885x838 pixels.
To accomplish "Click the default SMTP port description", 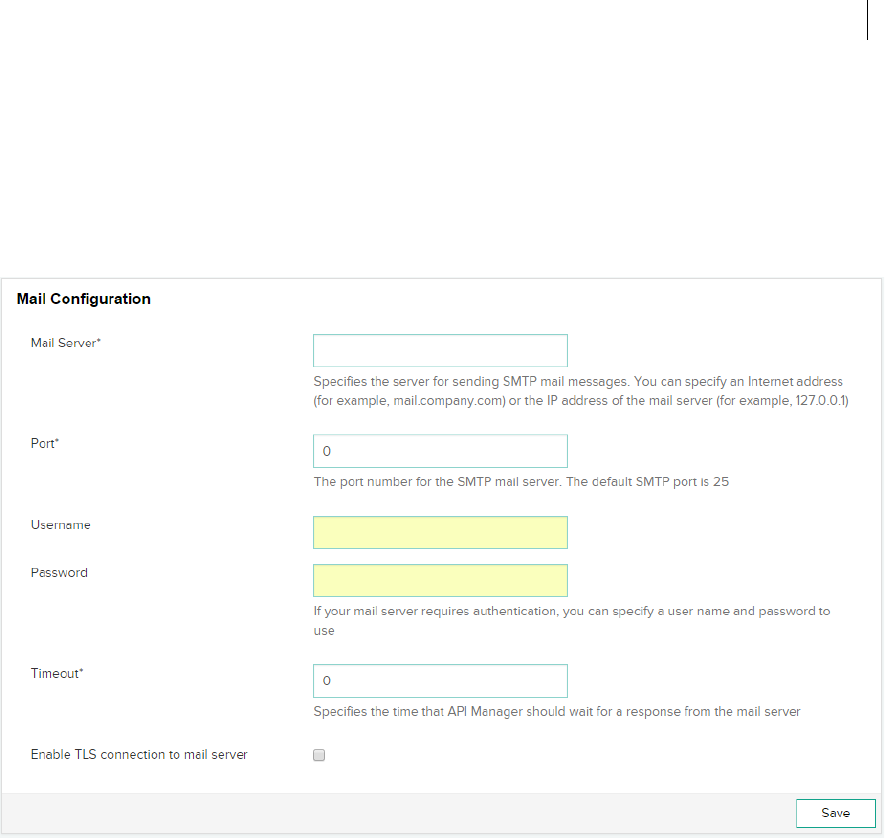I will 521,481.
